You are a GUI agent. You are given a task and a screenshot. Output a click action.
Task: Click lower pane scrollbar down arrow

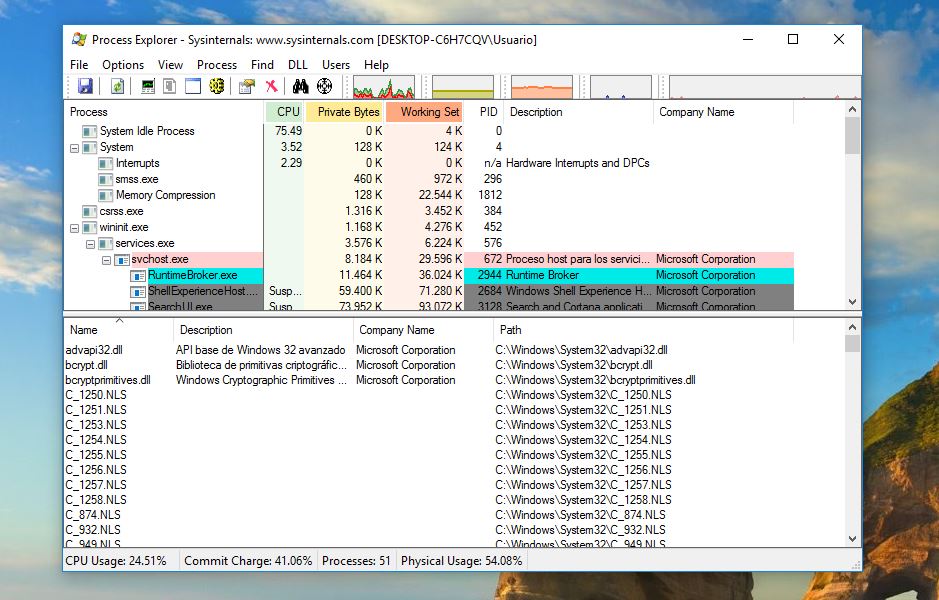[x=852, y=539]
